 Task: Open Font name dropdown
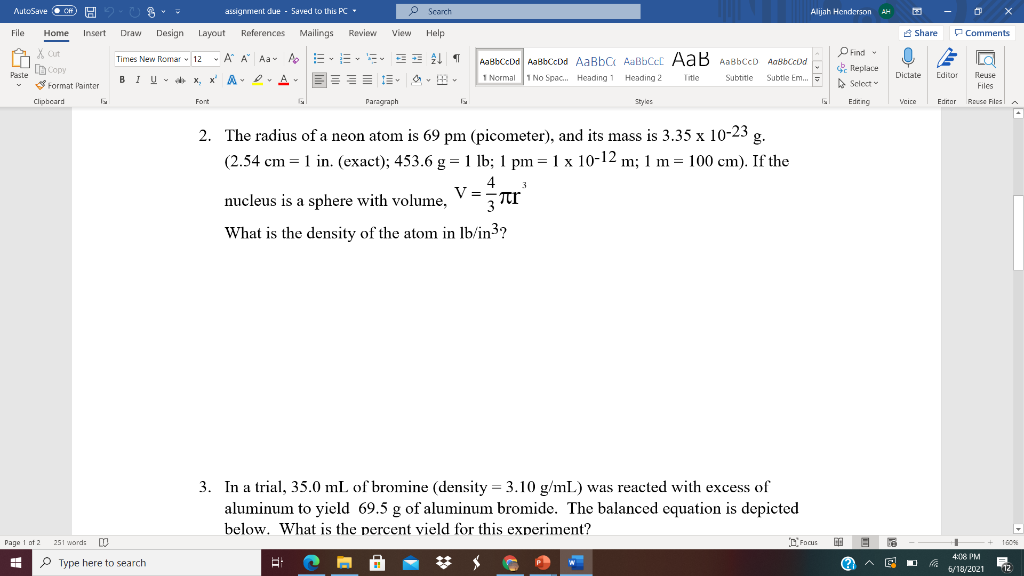(x=186, y=59)
